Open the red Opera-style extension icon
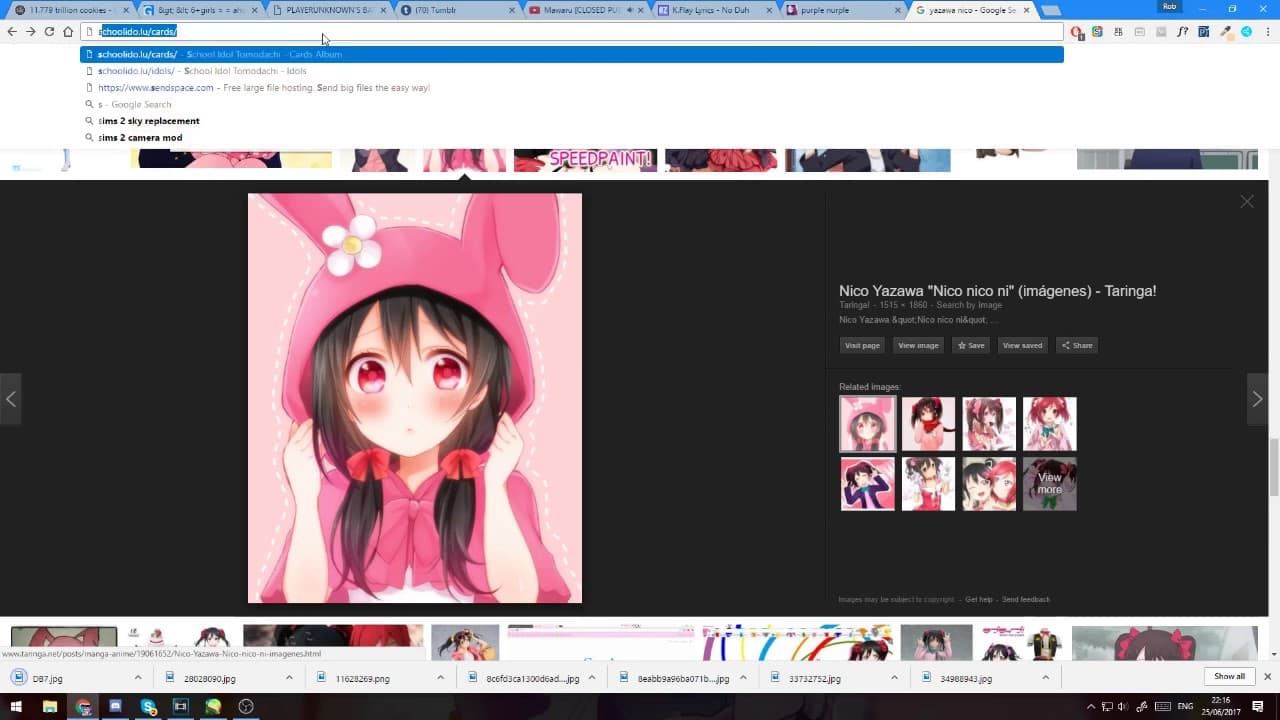 tap(1077, 32)
